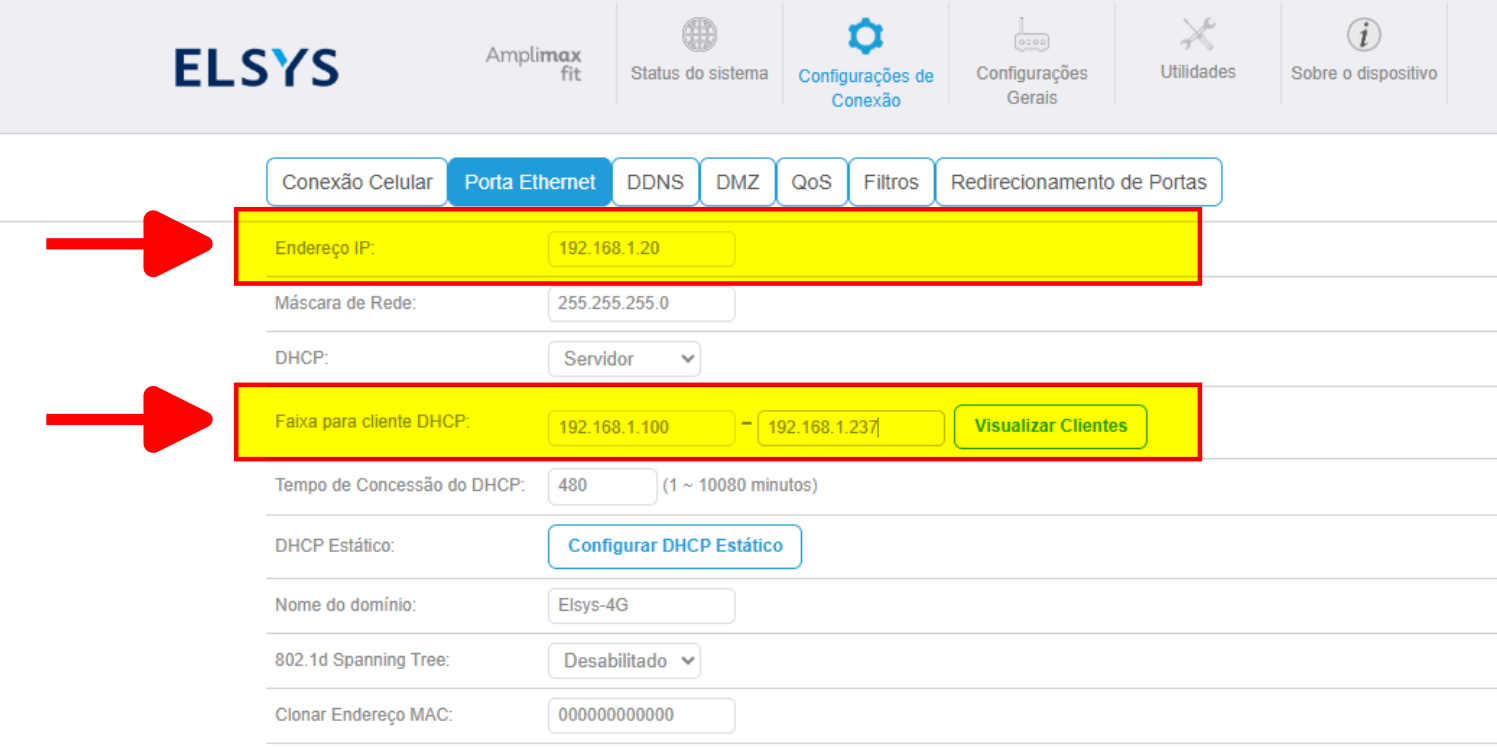Click the Tempo de Concessão 480 field
Viewport: 1497px width, 747px height.
[x=602, y=486]
